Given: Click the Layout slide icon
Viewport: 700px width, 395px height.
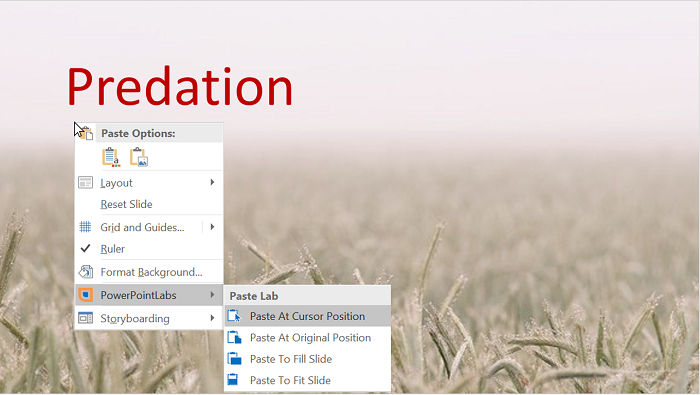Looking at the screenshot, I should click(x=85, y=183).
